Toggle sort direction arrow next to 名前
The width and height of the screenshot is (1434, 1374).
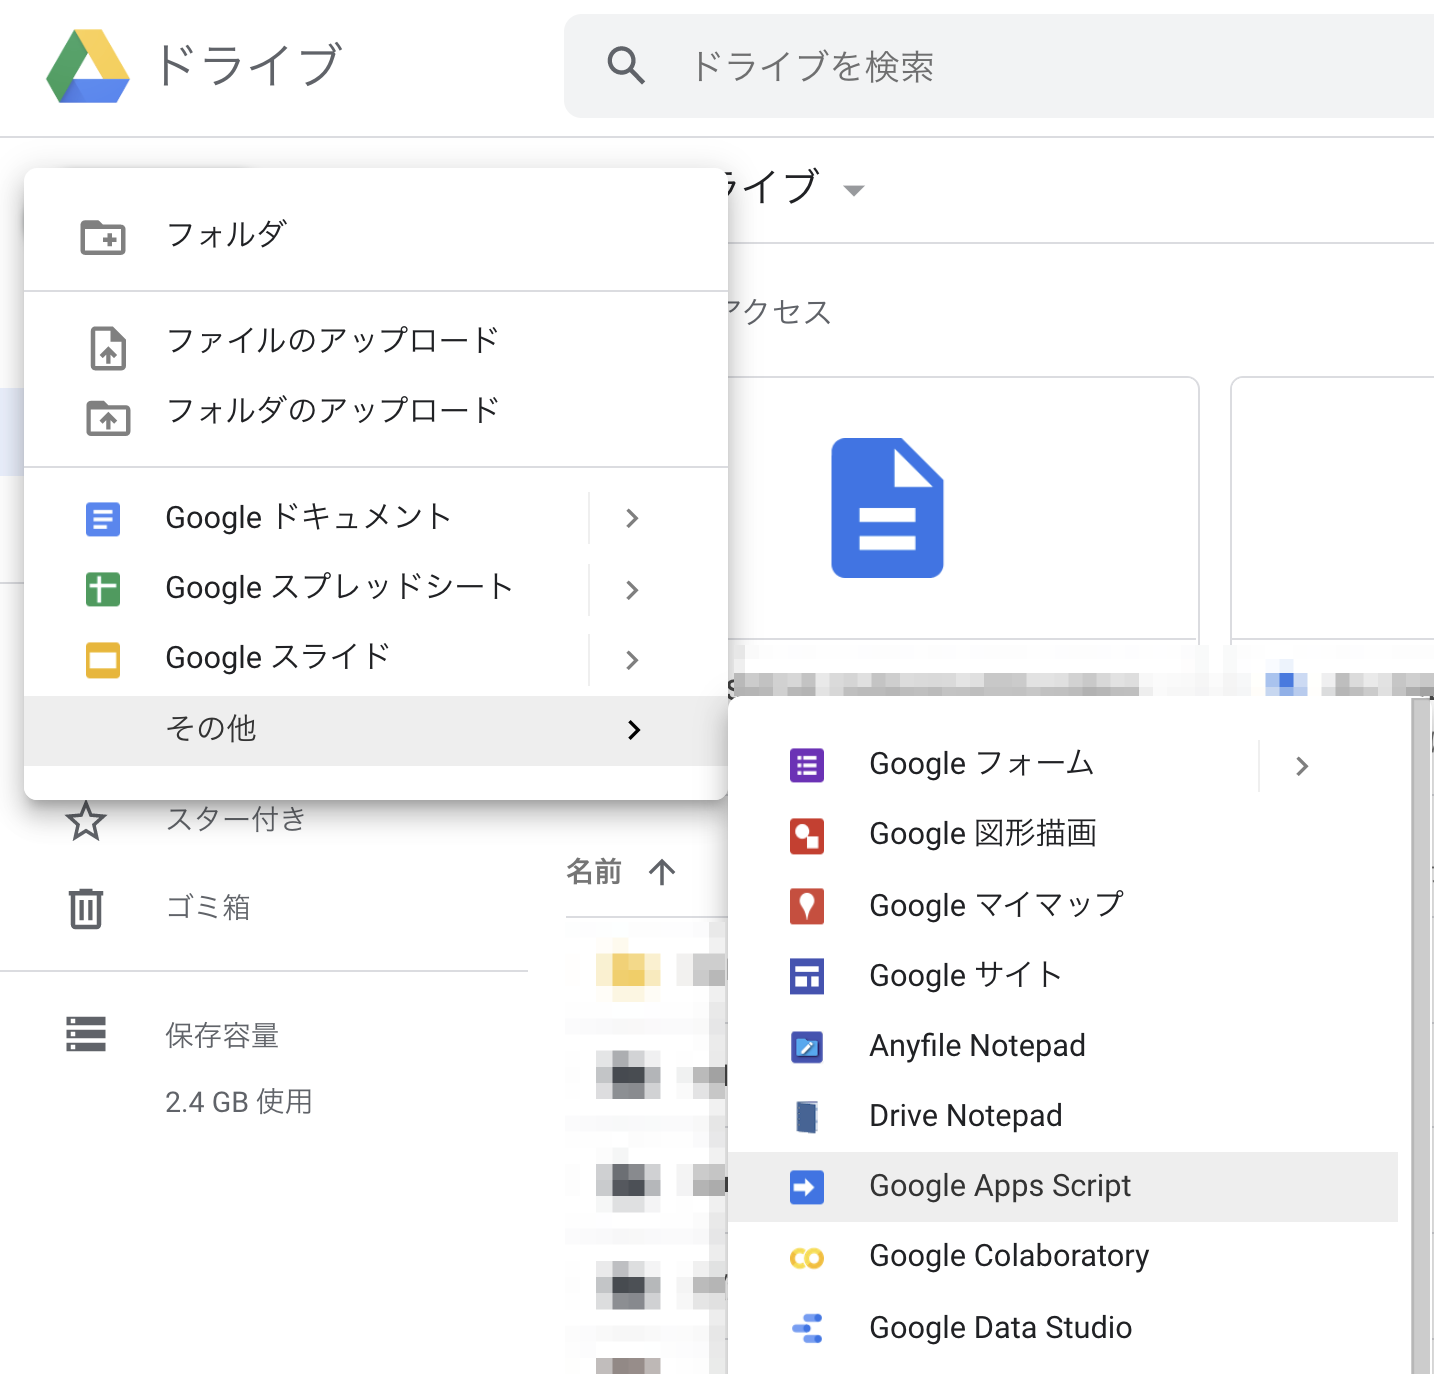click(662, 872)
